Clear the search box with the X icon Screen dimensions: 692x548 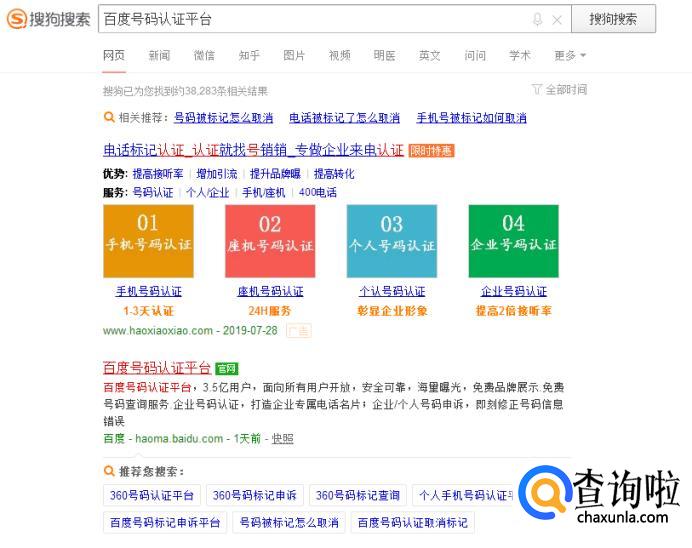click(x=557, y=20)
